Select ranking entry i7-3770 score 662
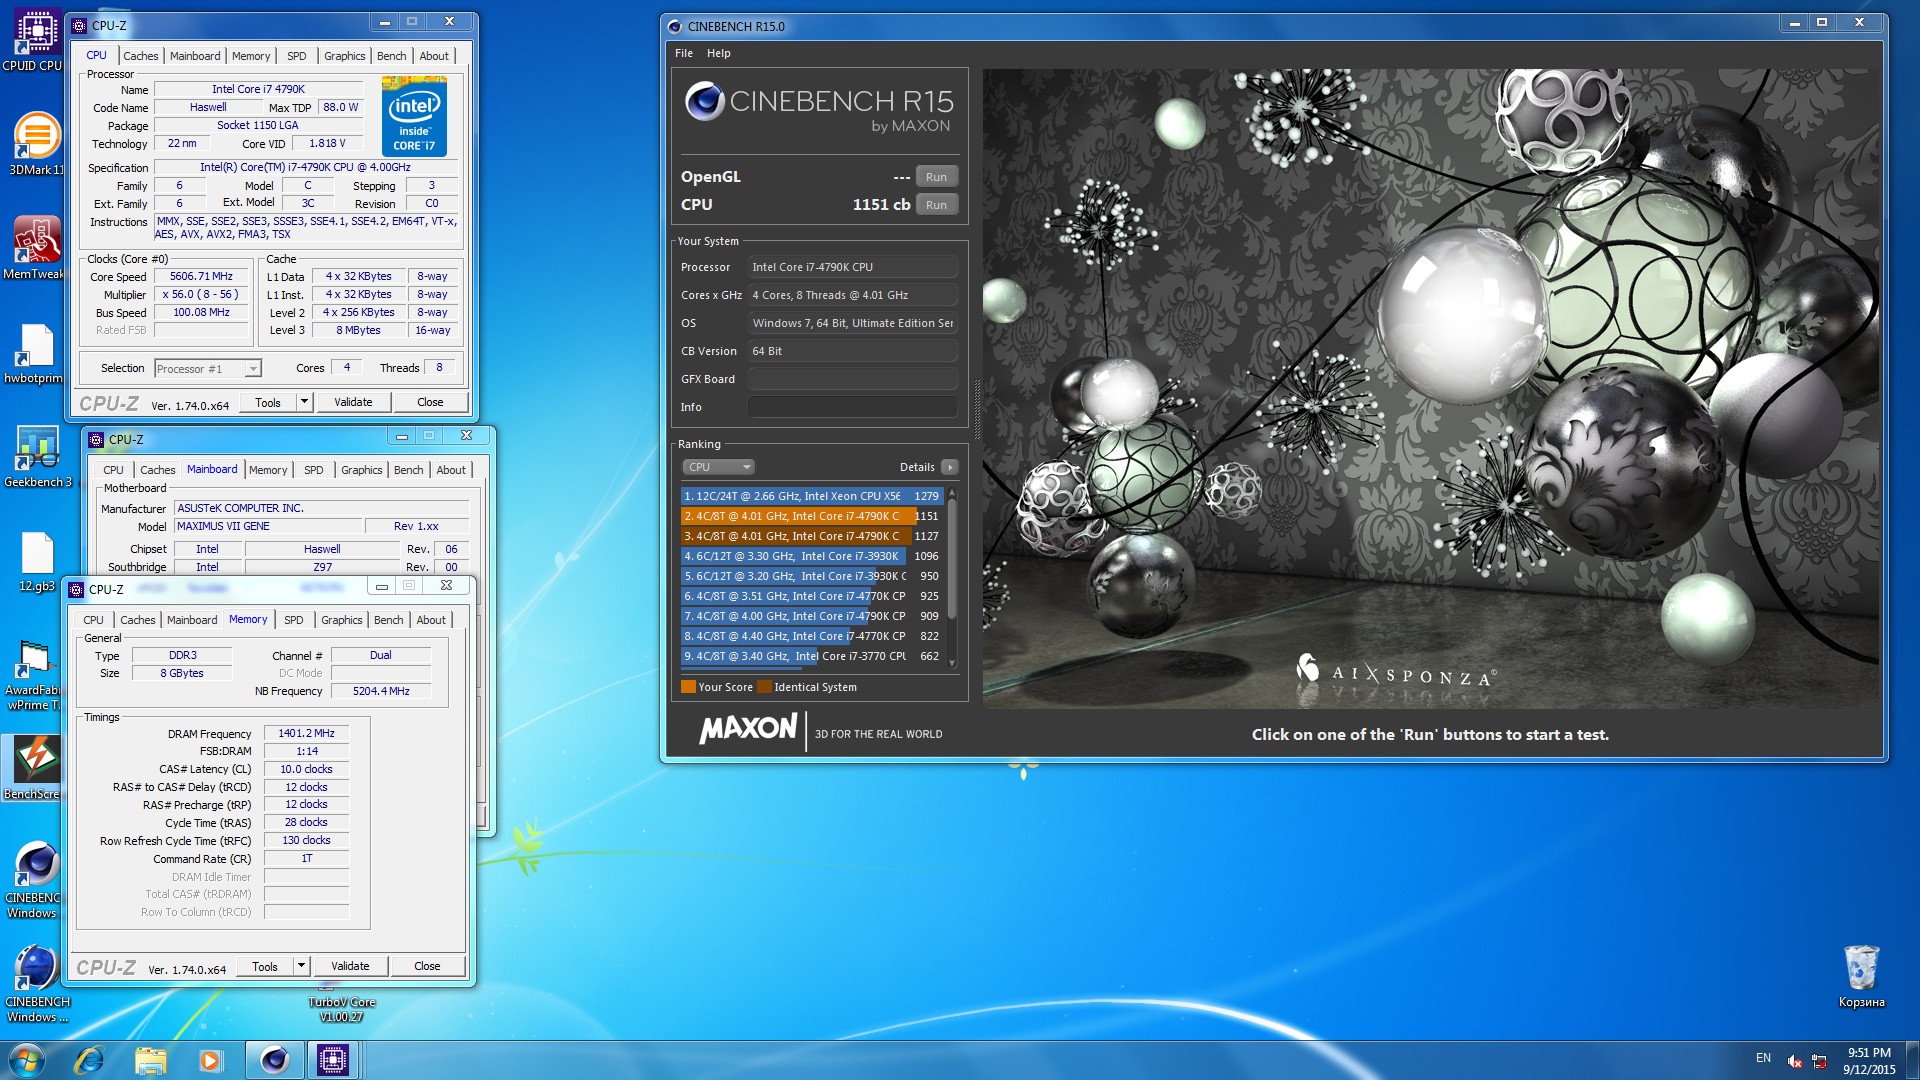1920x1080 pixels. coord(811,656)
